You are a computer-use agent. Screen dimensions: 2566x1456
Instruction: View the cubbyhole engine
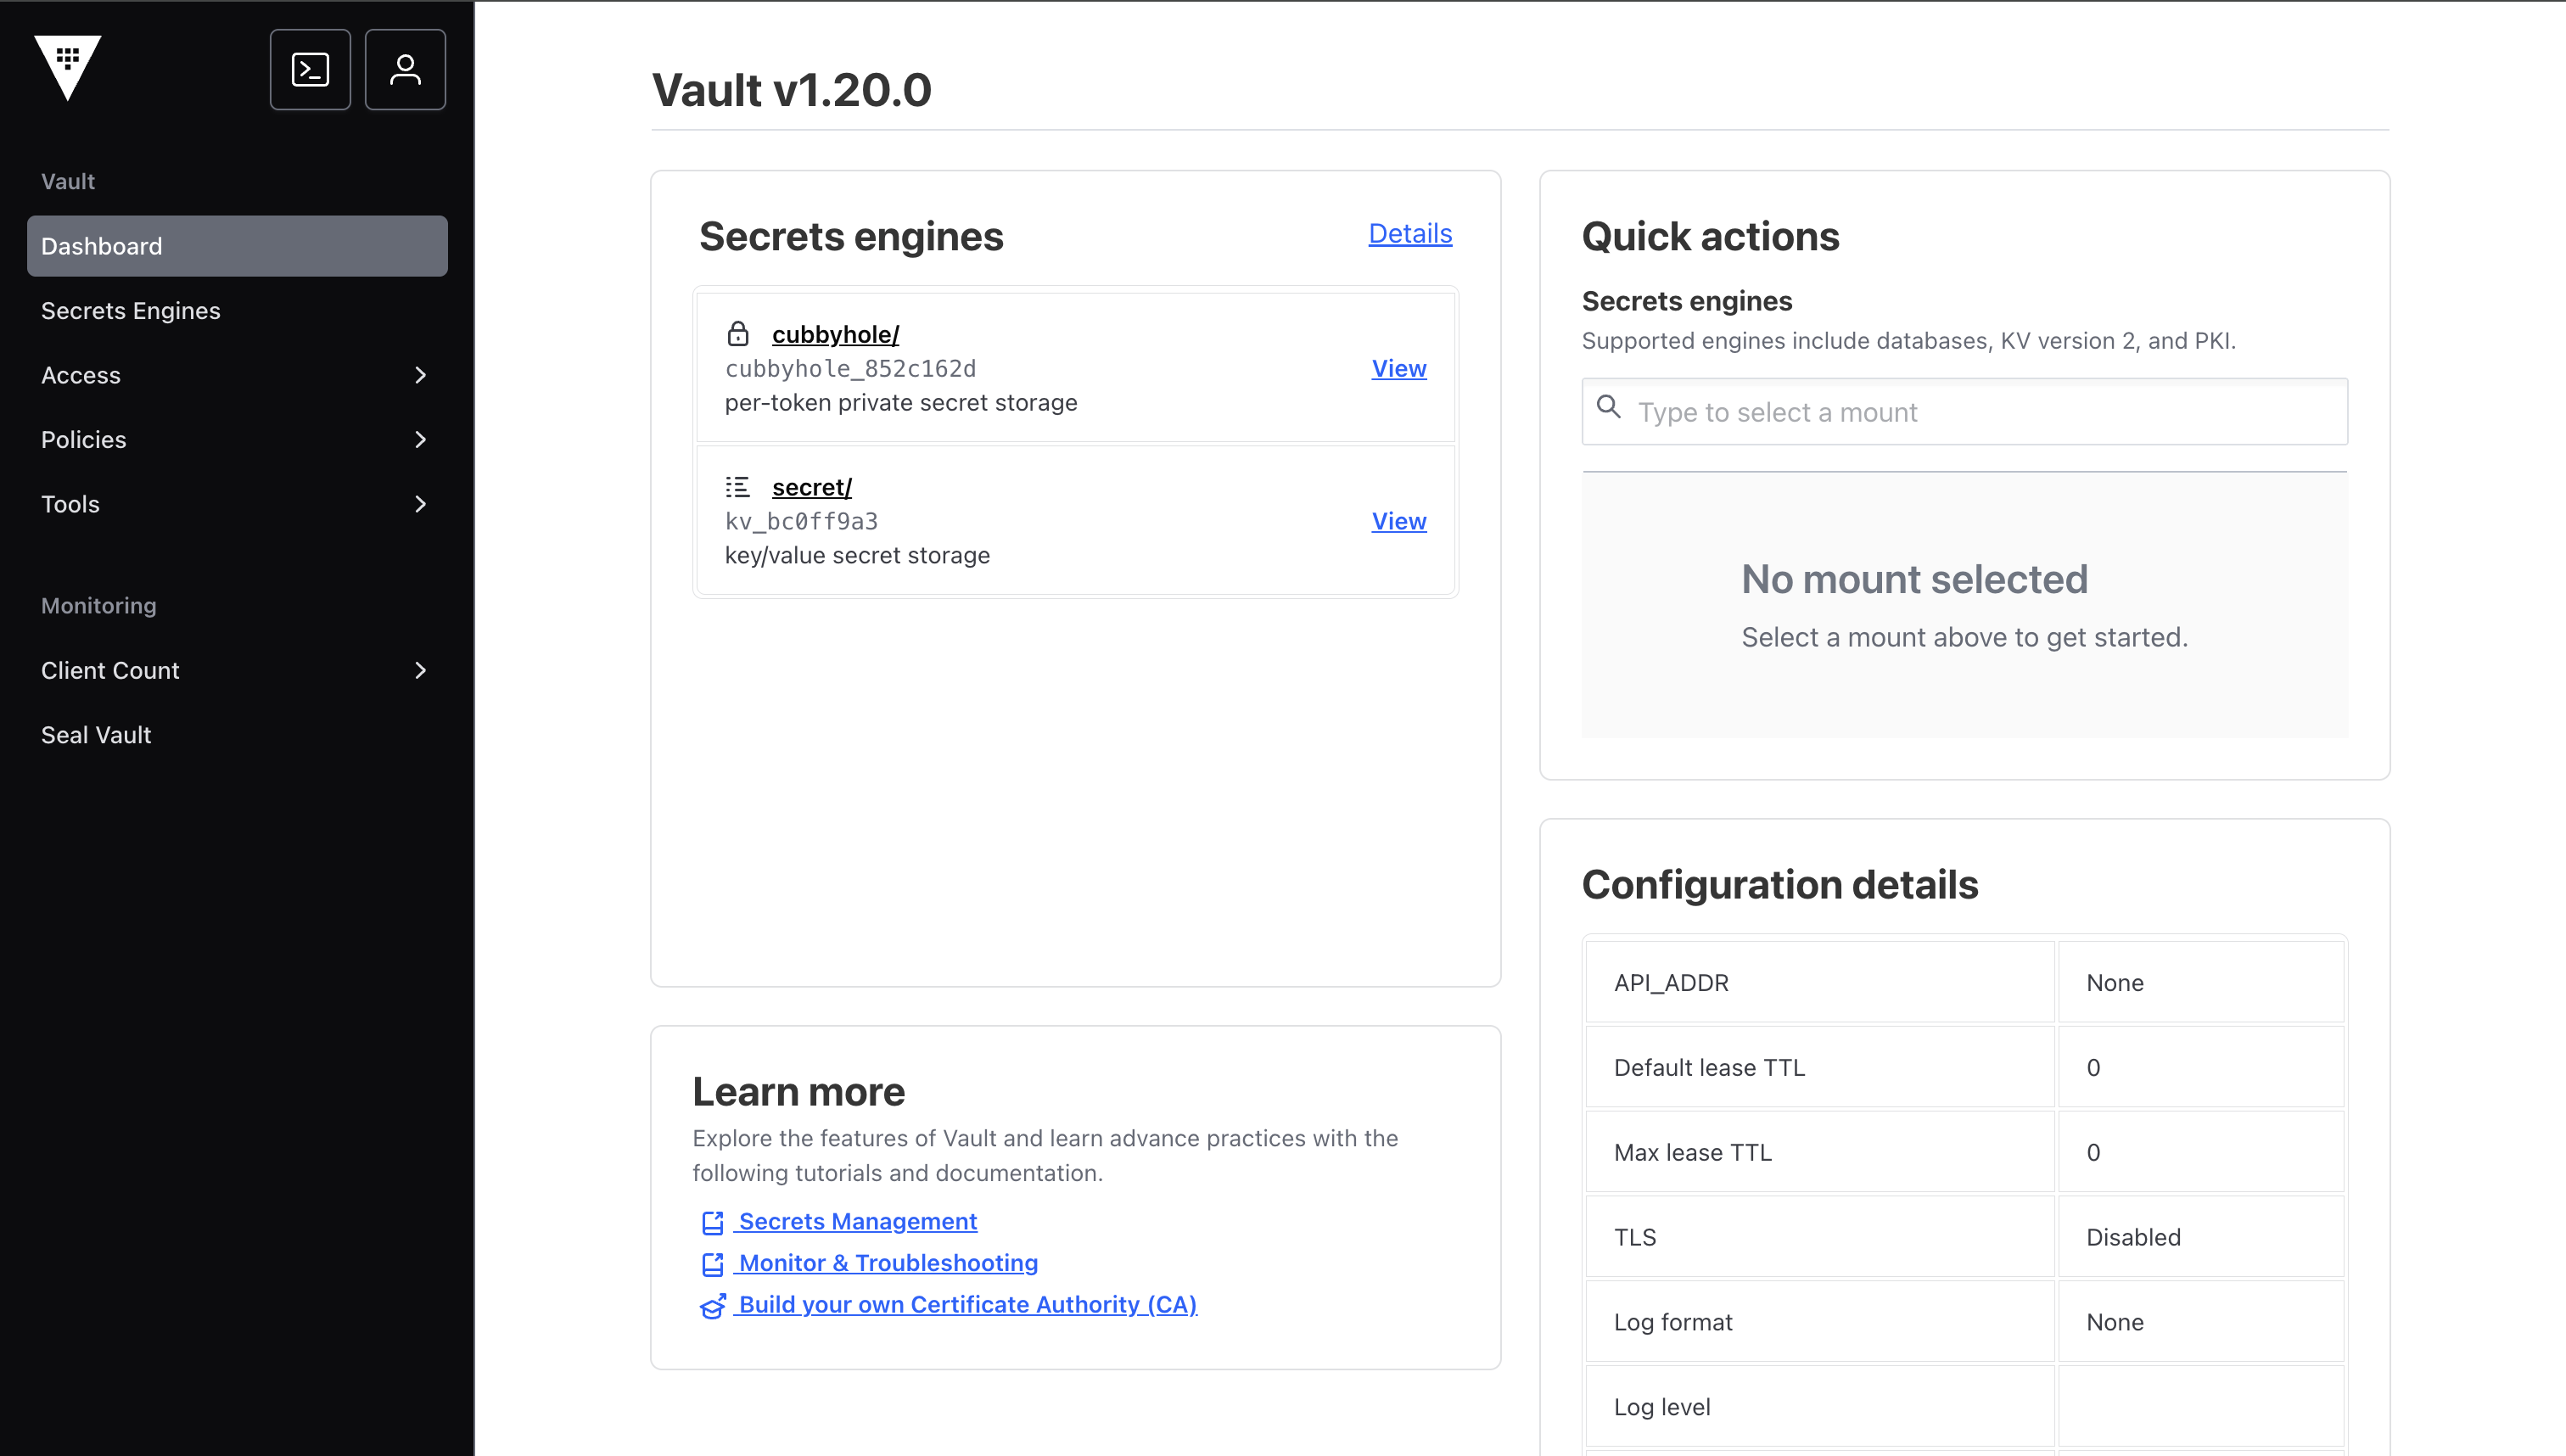[x=1398, y=368]
